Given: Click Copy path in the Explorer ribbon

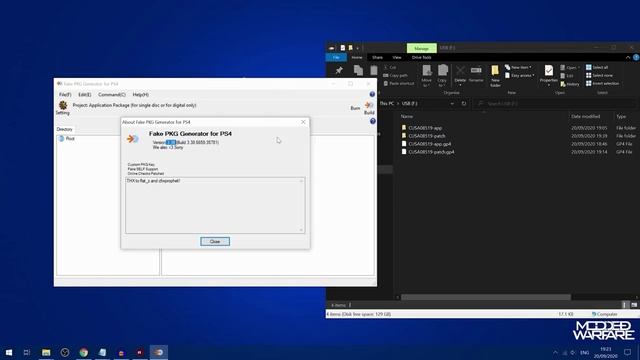Looking at the screenshot, I should pos(395,76).
